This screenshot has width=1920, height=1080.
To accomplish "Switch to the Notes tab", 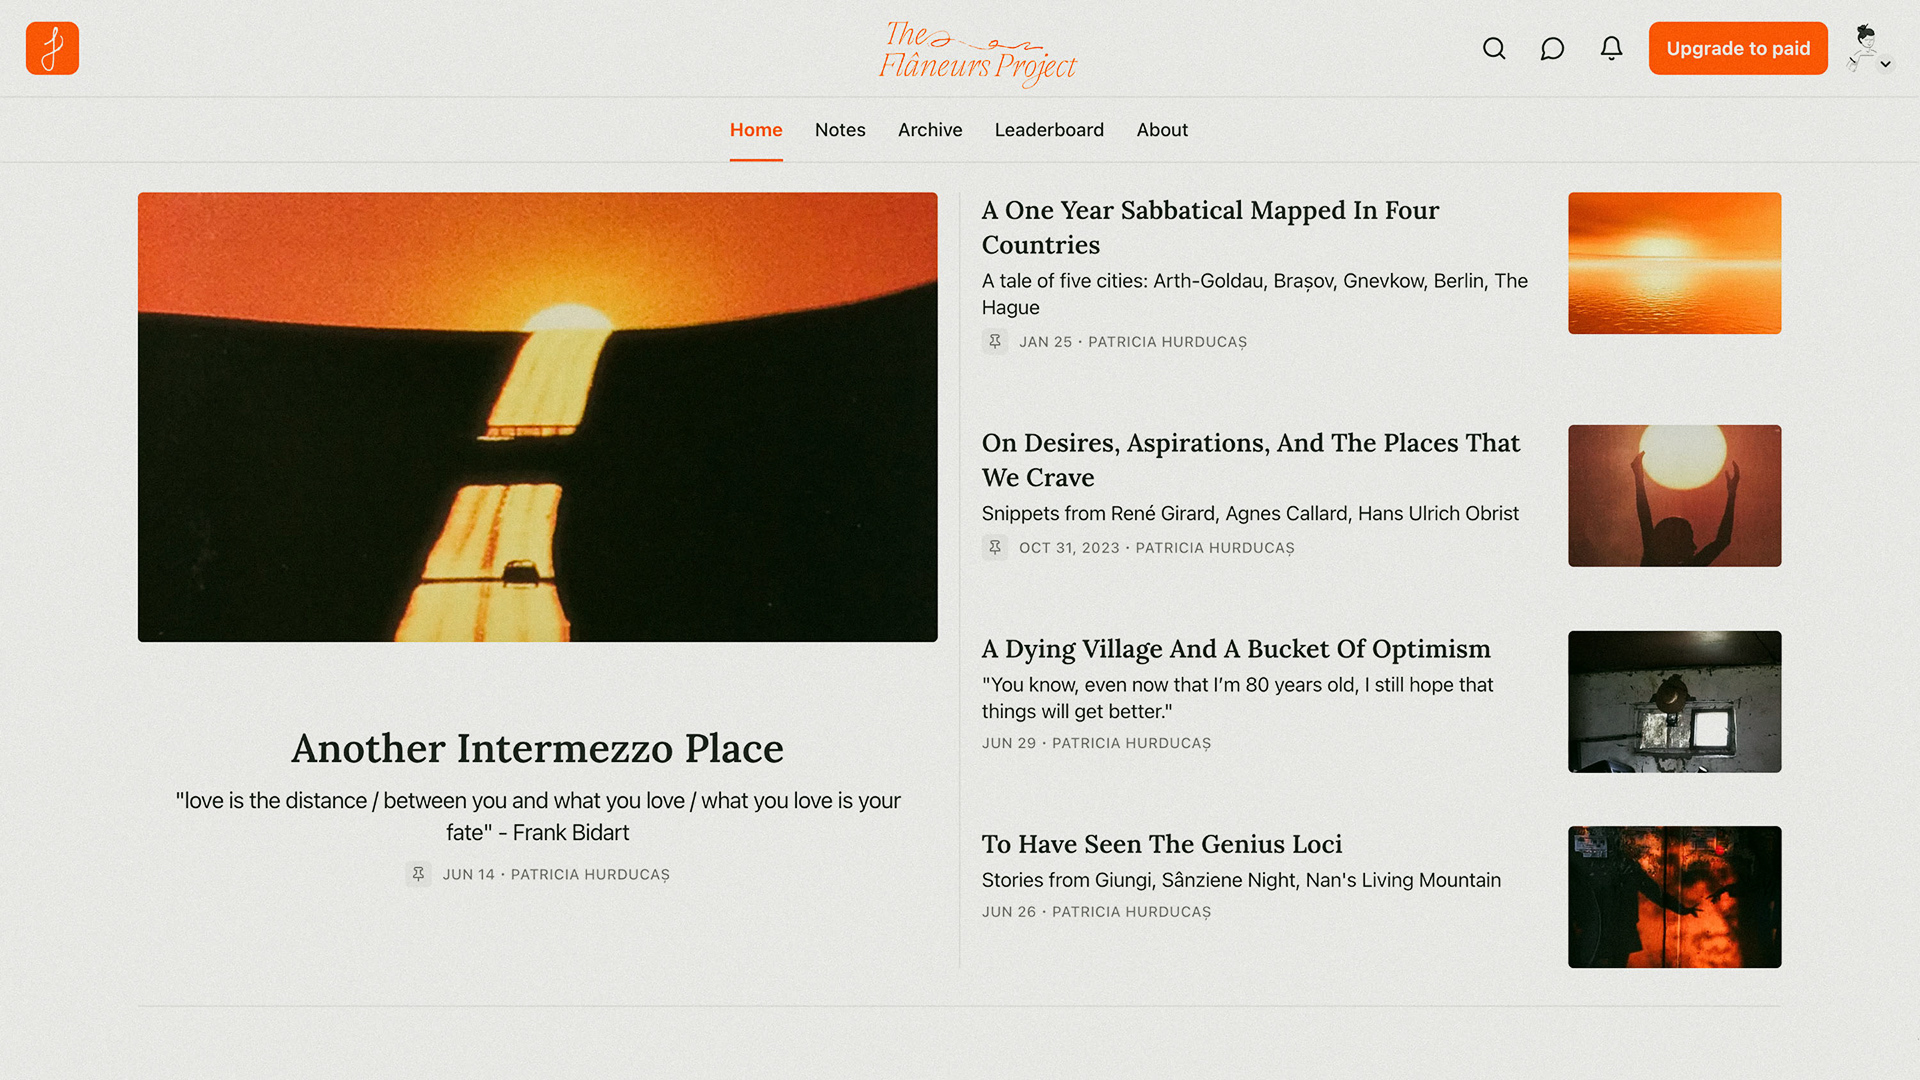I will coord(840,130).
